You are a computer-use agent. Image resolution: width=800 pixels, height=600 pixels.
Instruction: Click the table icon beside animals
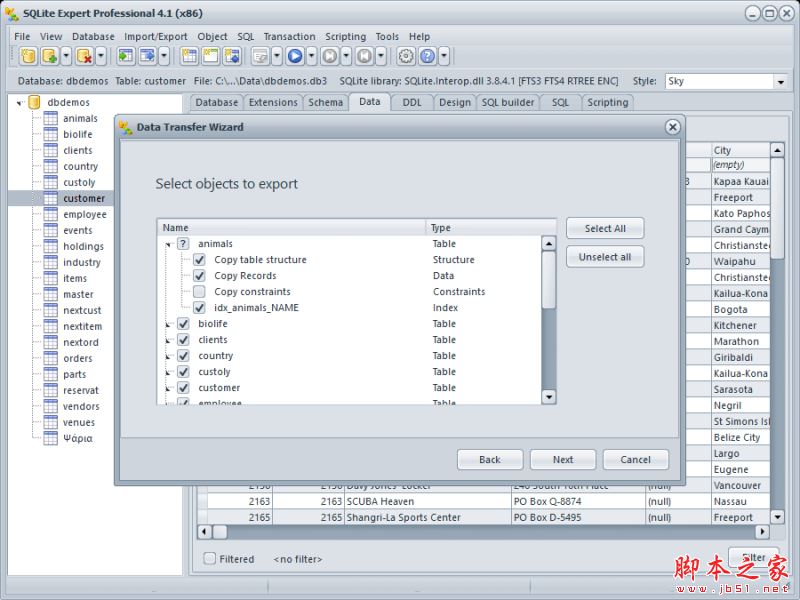[51, 118]
